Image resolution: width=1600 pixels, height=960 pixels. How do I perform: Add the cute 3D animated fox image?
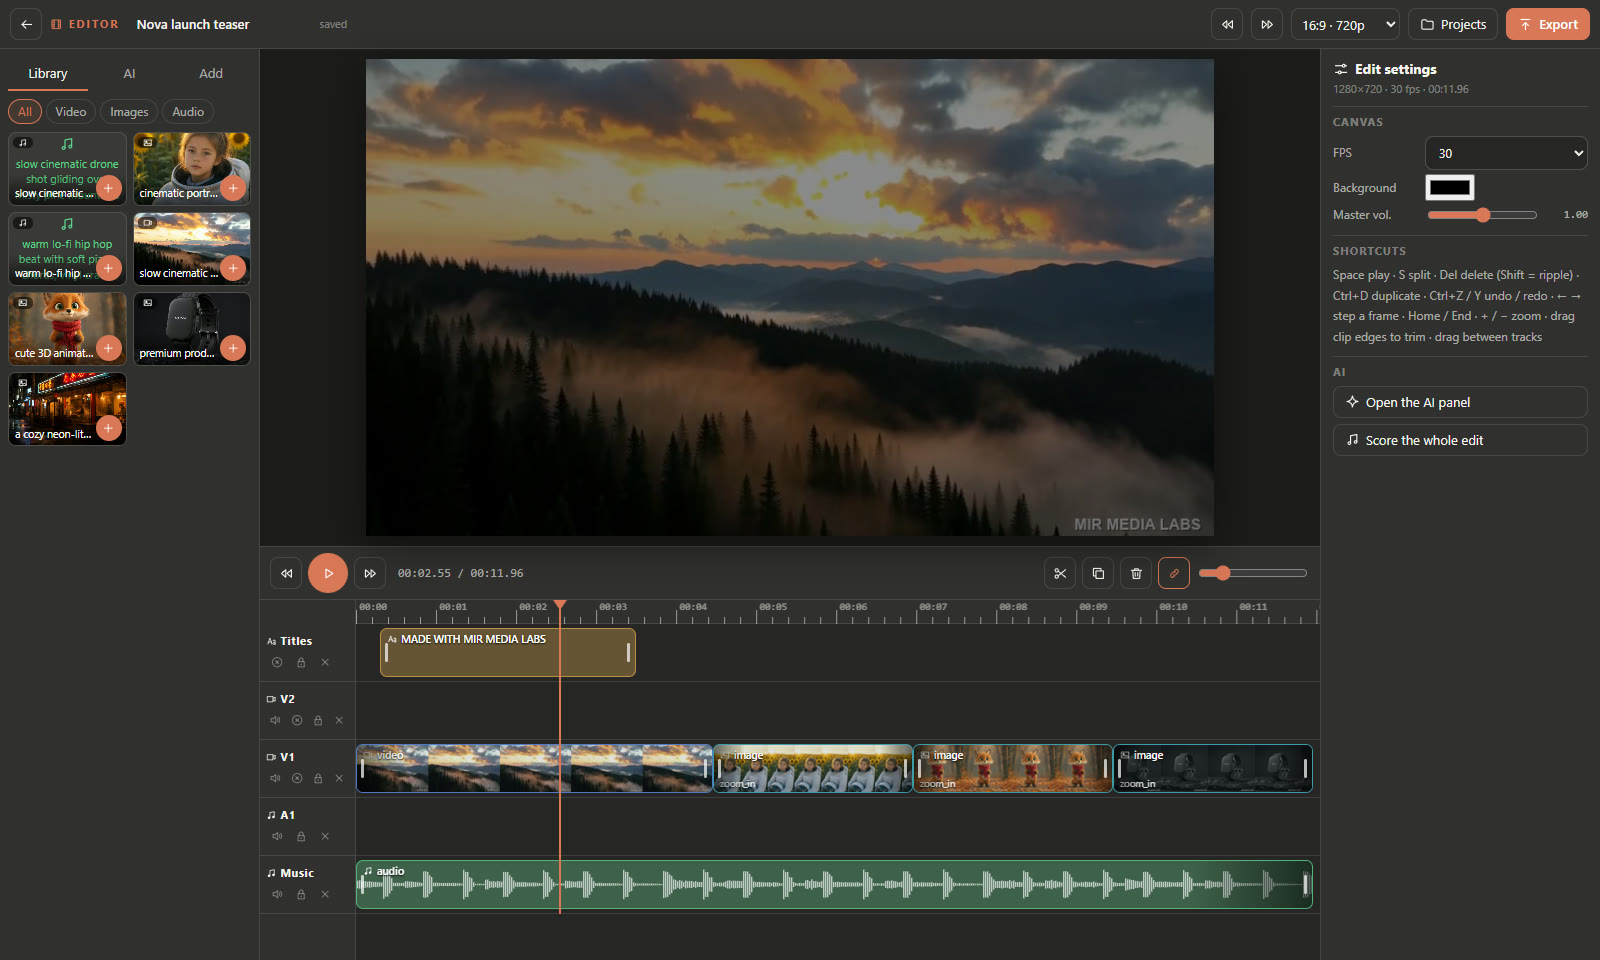pos(109,348)
